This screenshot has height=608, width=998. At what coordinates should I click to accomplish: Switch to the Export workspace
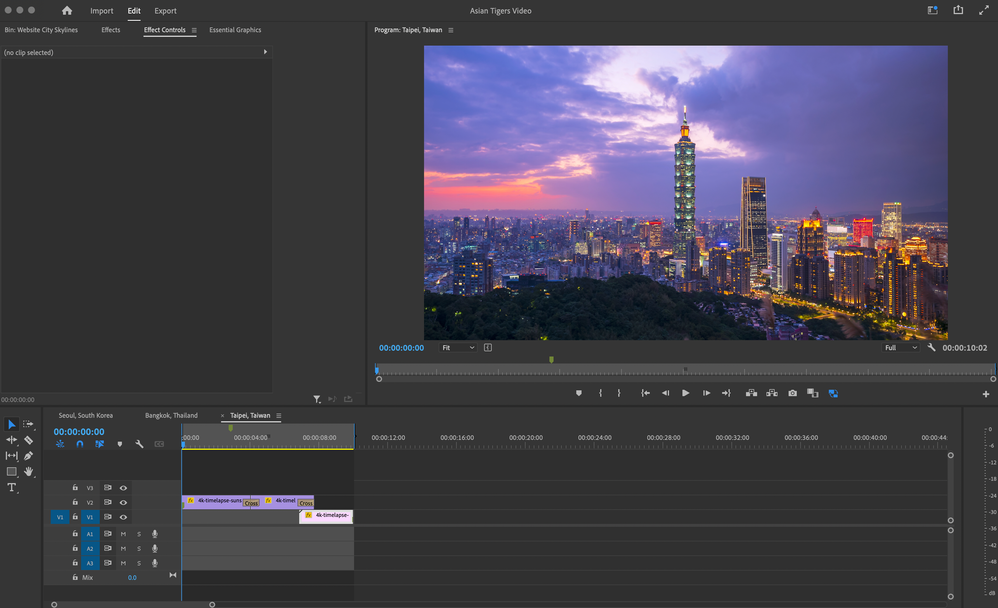click(165, 11)
